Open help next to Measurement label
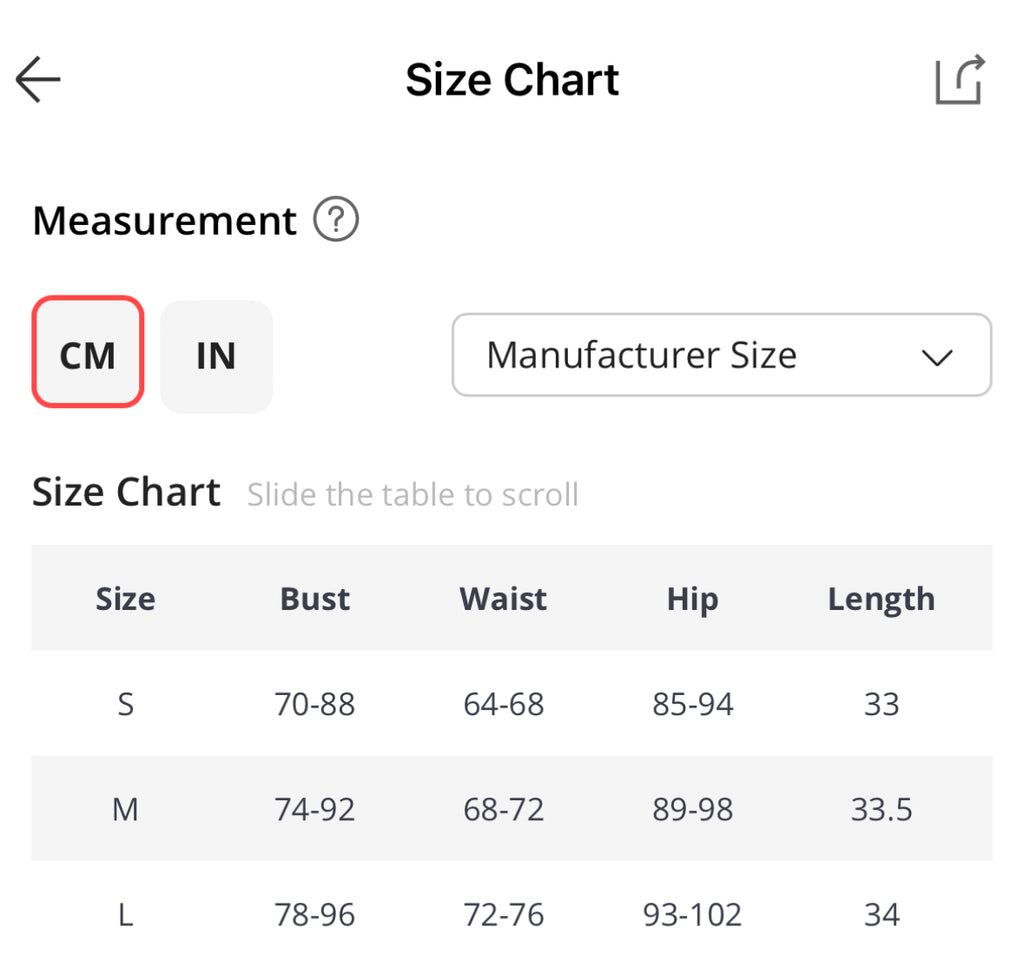The width and height of the screenshot is (1024, 974). 336,220
